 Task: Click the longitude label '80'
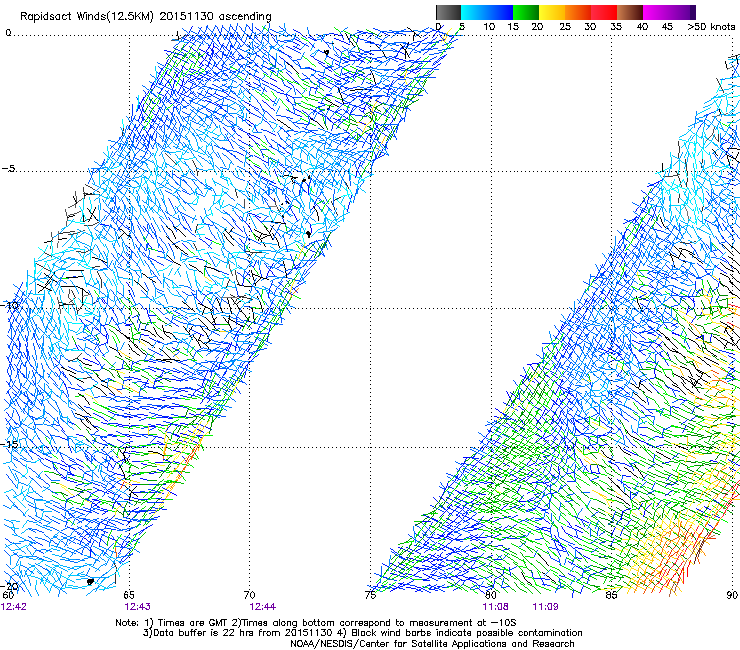491,595
